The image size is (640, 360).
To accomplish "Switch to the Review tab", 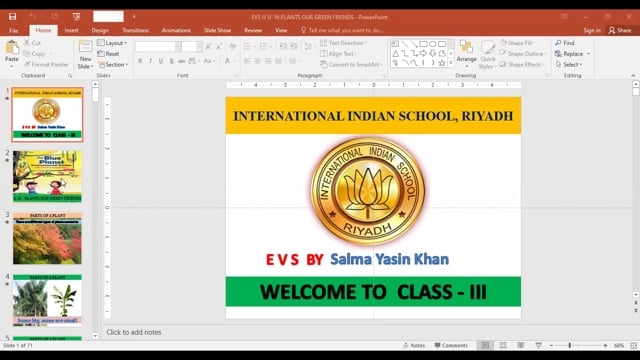I will (x=253, y=30).
